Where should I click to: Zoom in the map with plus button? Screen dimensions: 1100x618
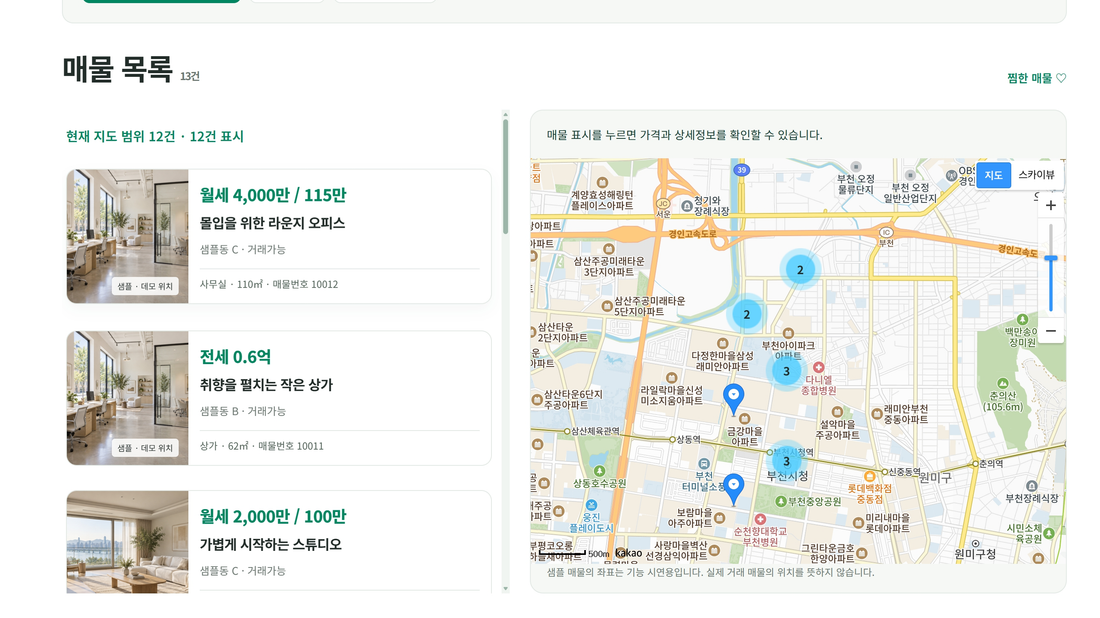(x=1050, y=206)
